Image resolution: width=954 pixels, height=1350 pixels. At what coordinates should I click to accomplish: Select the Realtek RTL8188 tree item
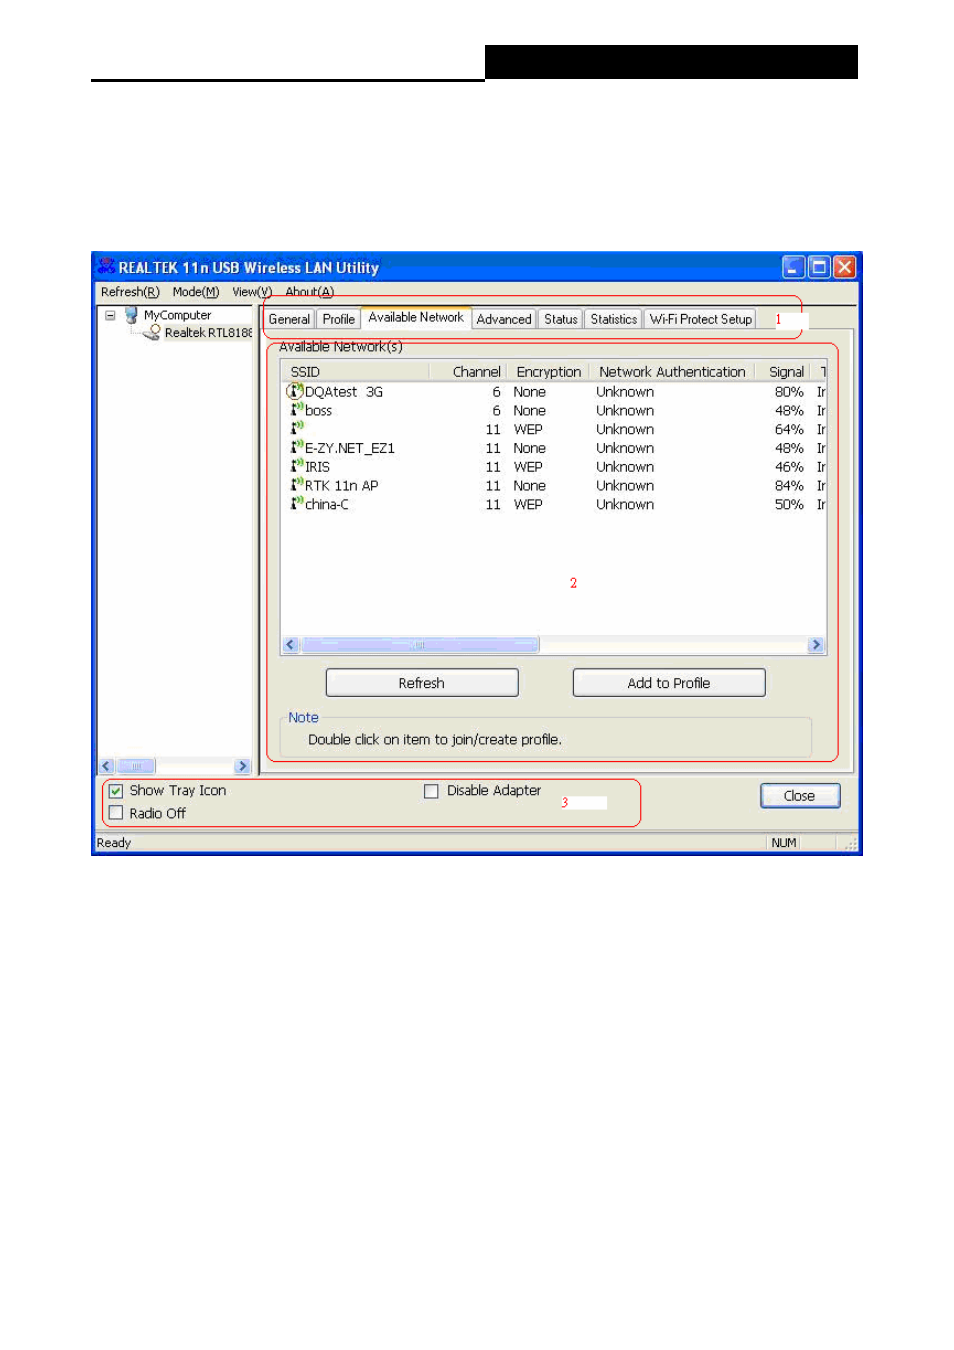[208, 333]
